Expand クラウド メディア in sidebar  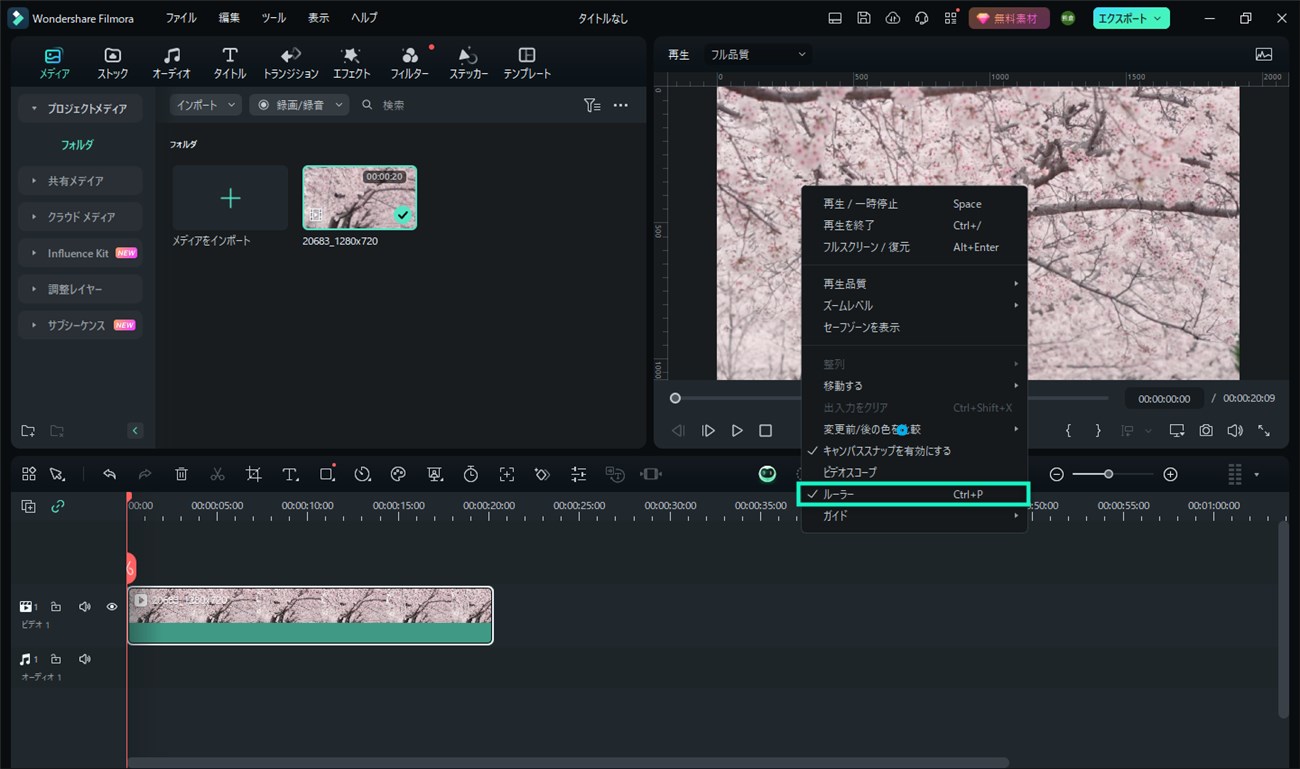point(80,217)
